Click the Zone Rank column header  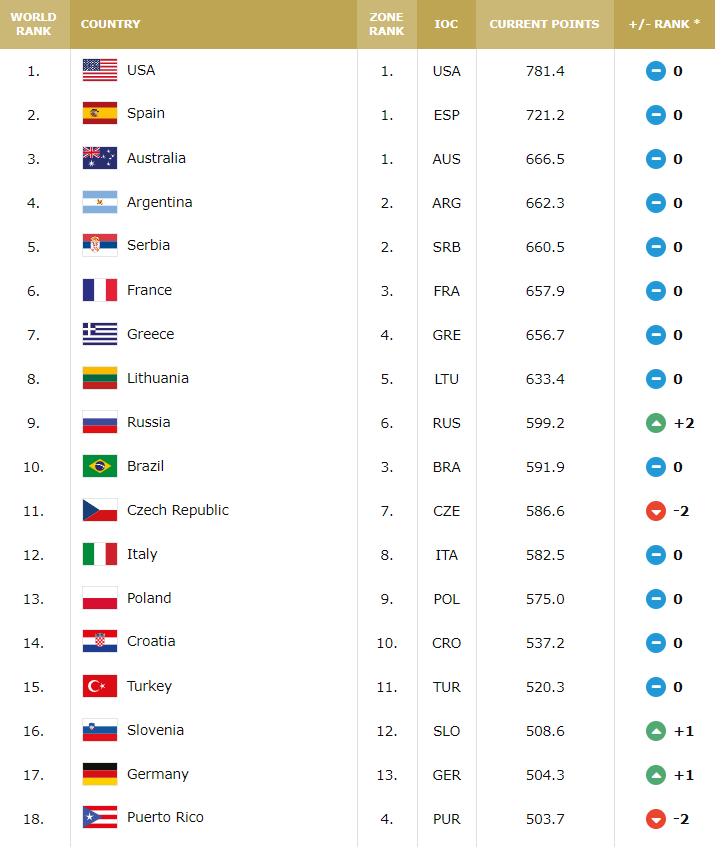386,24
